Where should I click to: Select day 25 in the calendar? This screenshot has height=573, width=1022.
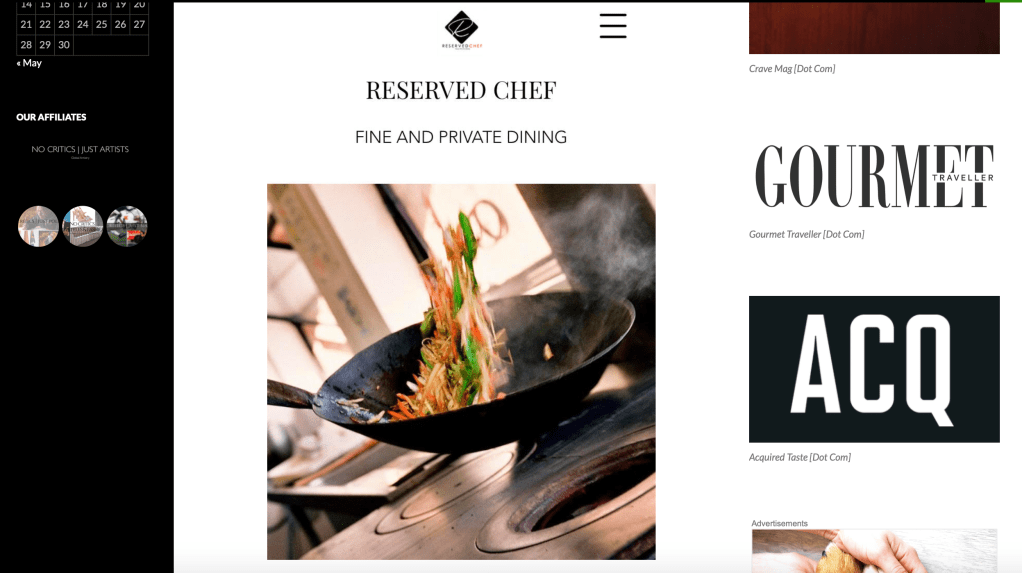(102, 24)
